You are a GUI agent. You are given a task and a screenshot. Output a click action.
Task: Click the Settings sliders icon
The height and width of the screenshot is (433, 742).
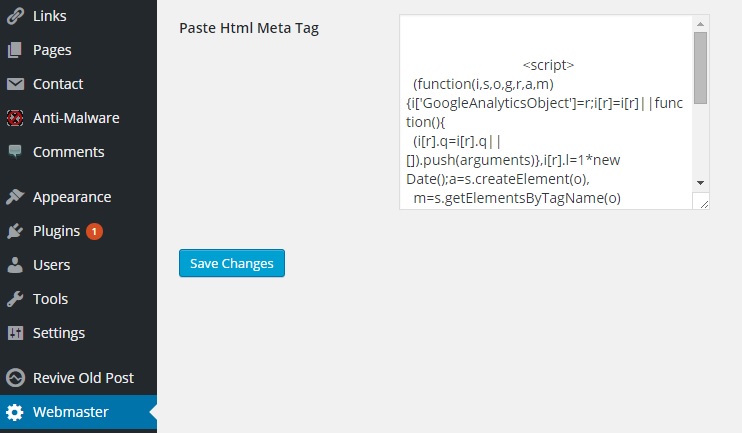click(15, 333)
